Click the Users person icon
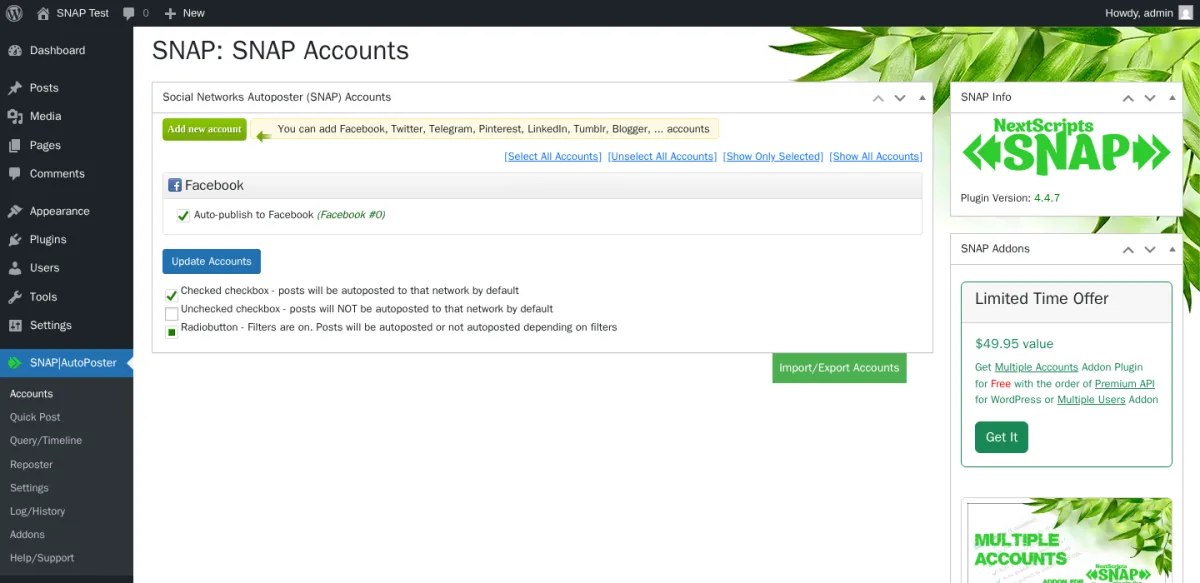Image resolution: width=1200 pixels, height=583 pixels. pos(15,268)
